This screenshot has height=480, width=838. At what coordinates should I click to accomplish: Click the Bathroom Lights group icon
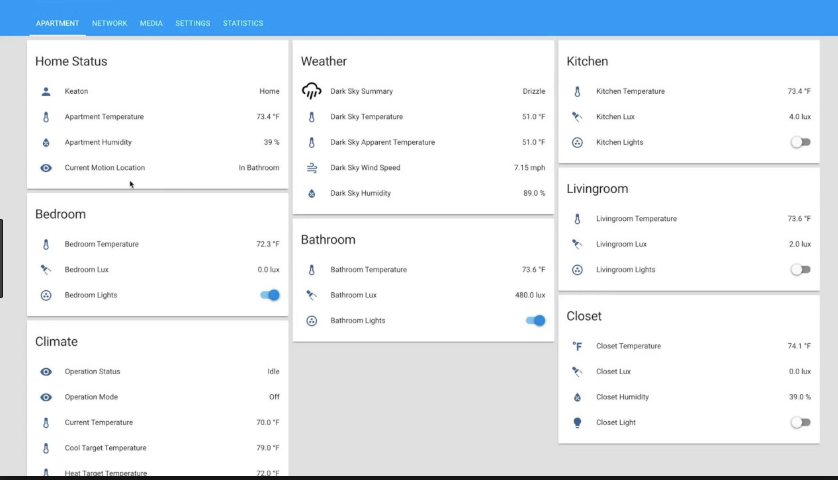(312, 321)
